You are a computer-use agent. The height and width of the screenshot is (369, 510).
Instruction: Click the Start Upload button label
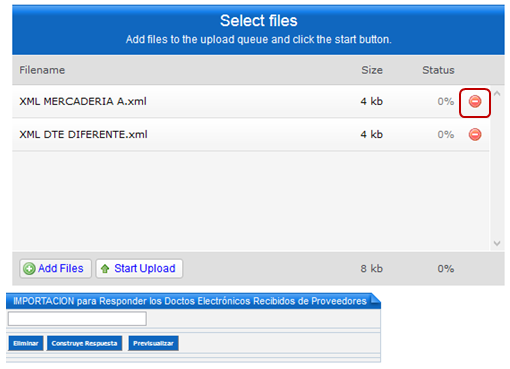pos(145,268)
